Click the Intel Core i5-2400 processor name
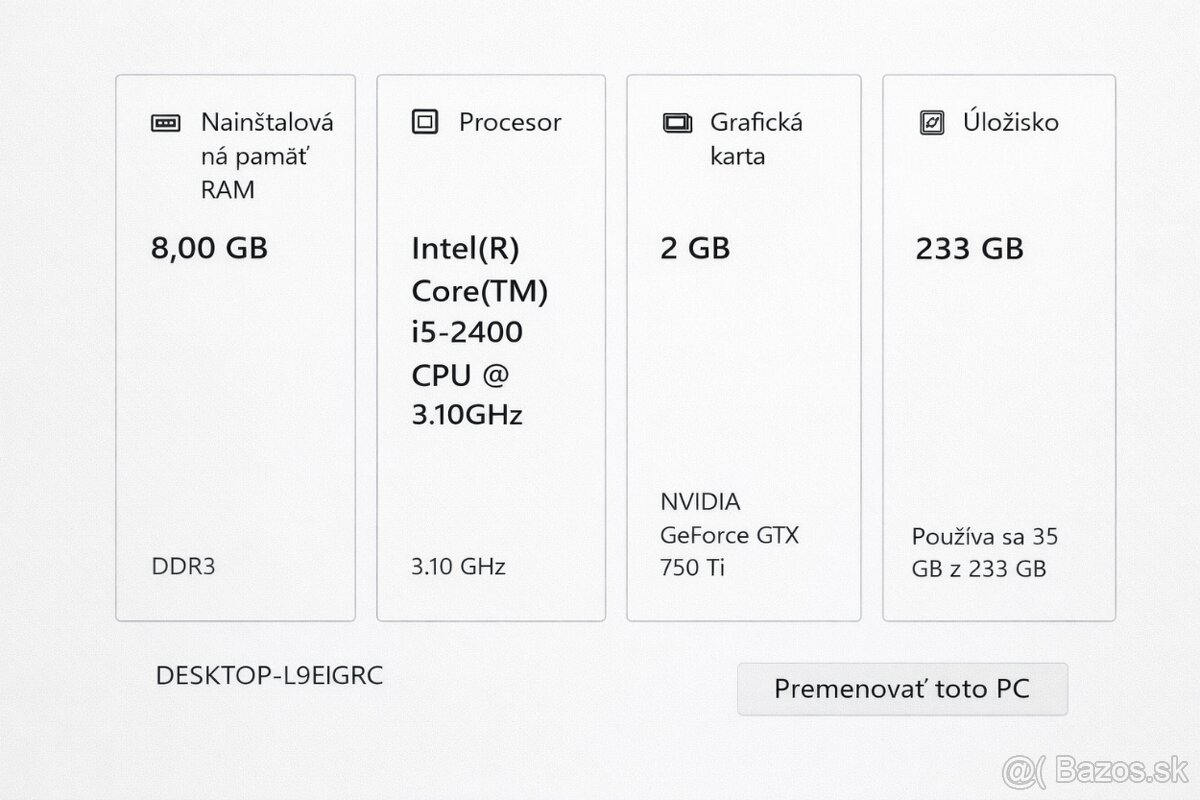Viewport: 1200px width, 800px height. pyautogui.click(x=479, y=330)
